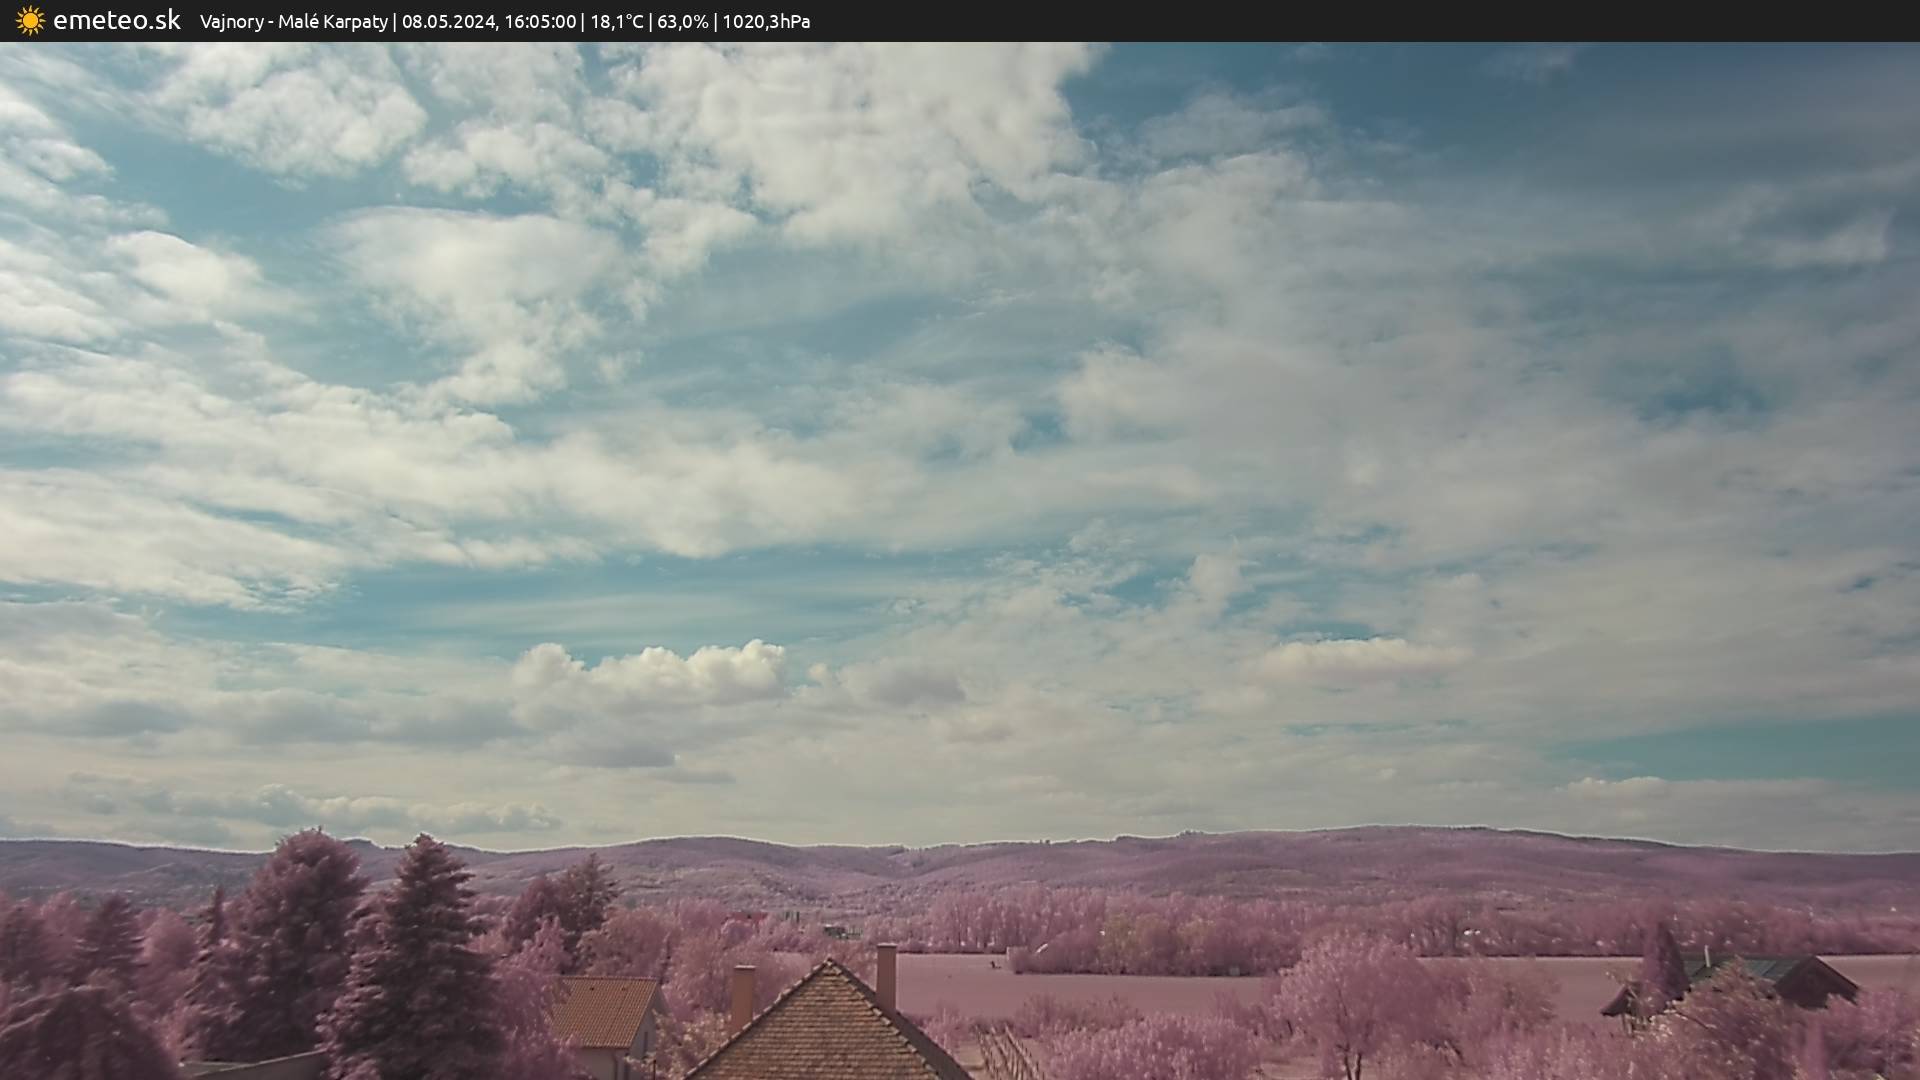
Task: Click the date 08.05.2024 in header
Action: pos(449,22)
